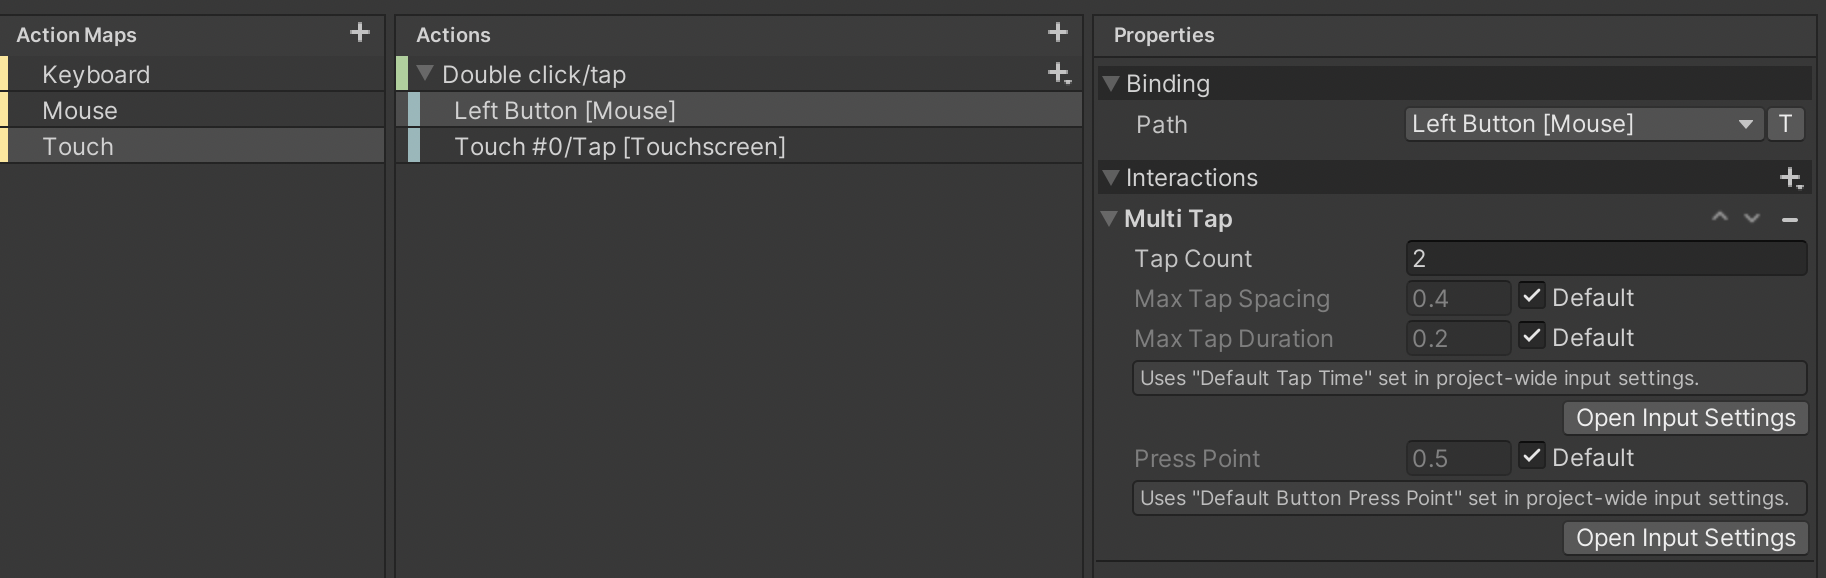
Task: Click the Tap Count input field
Action: point(1606,258)
